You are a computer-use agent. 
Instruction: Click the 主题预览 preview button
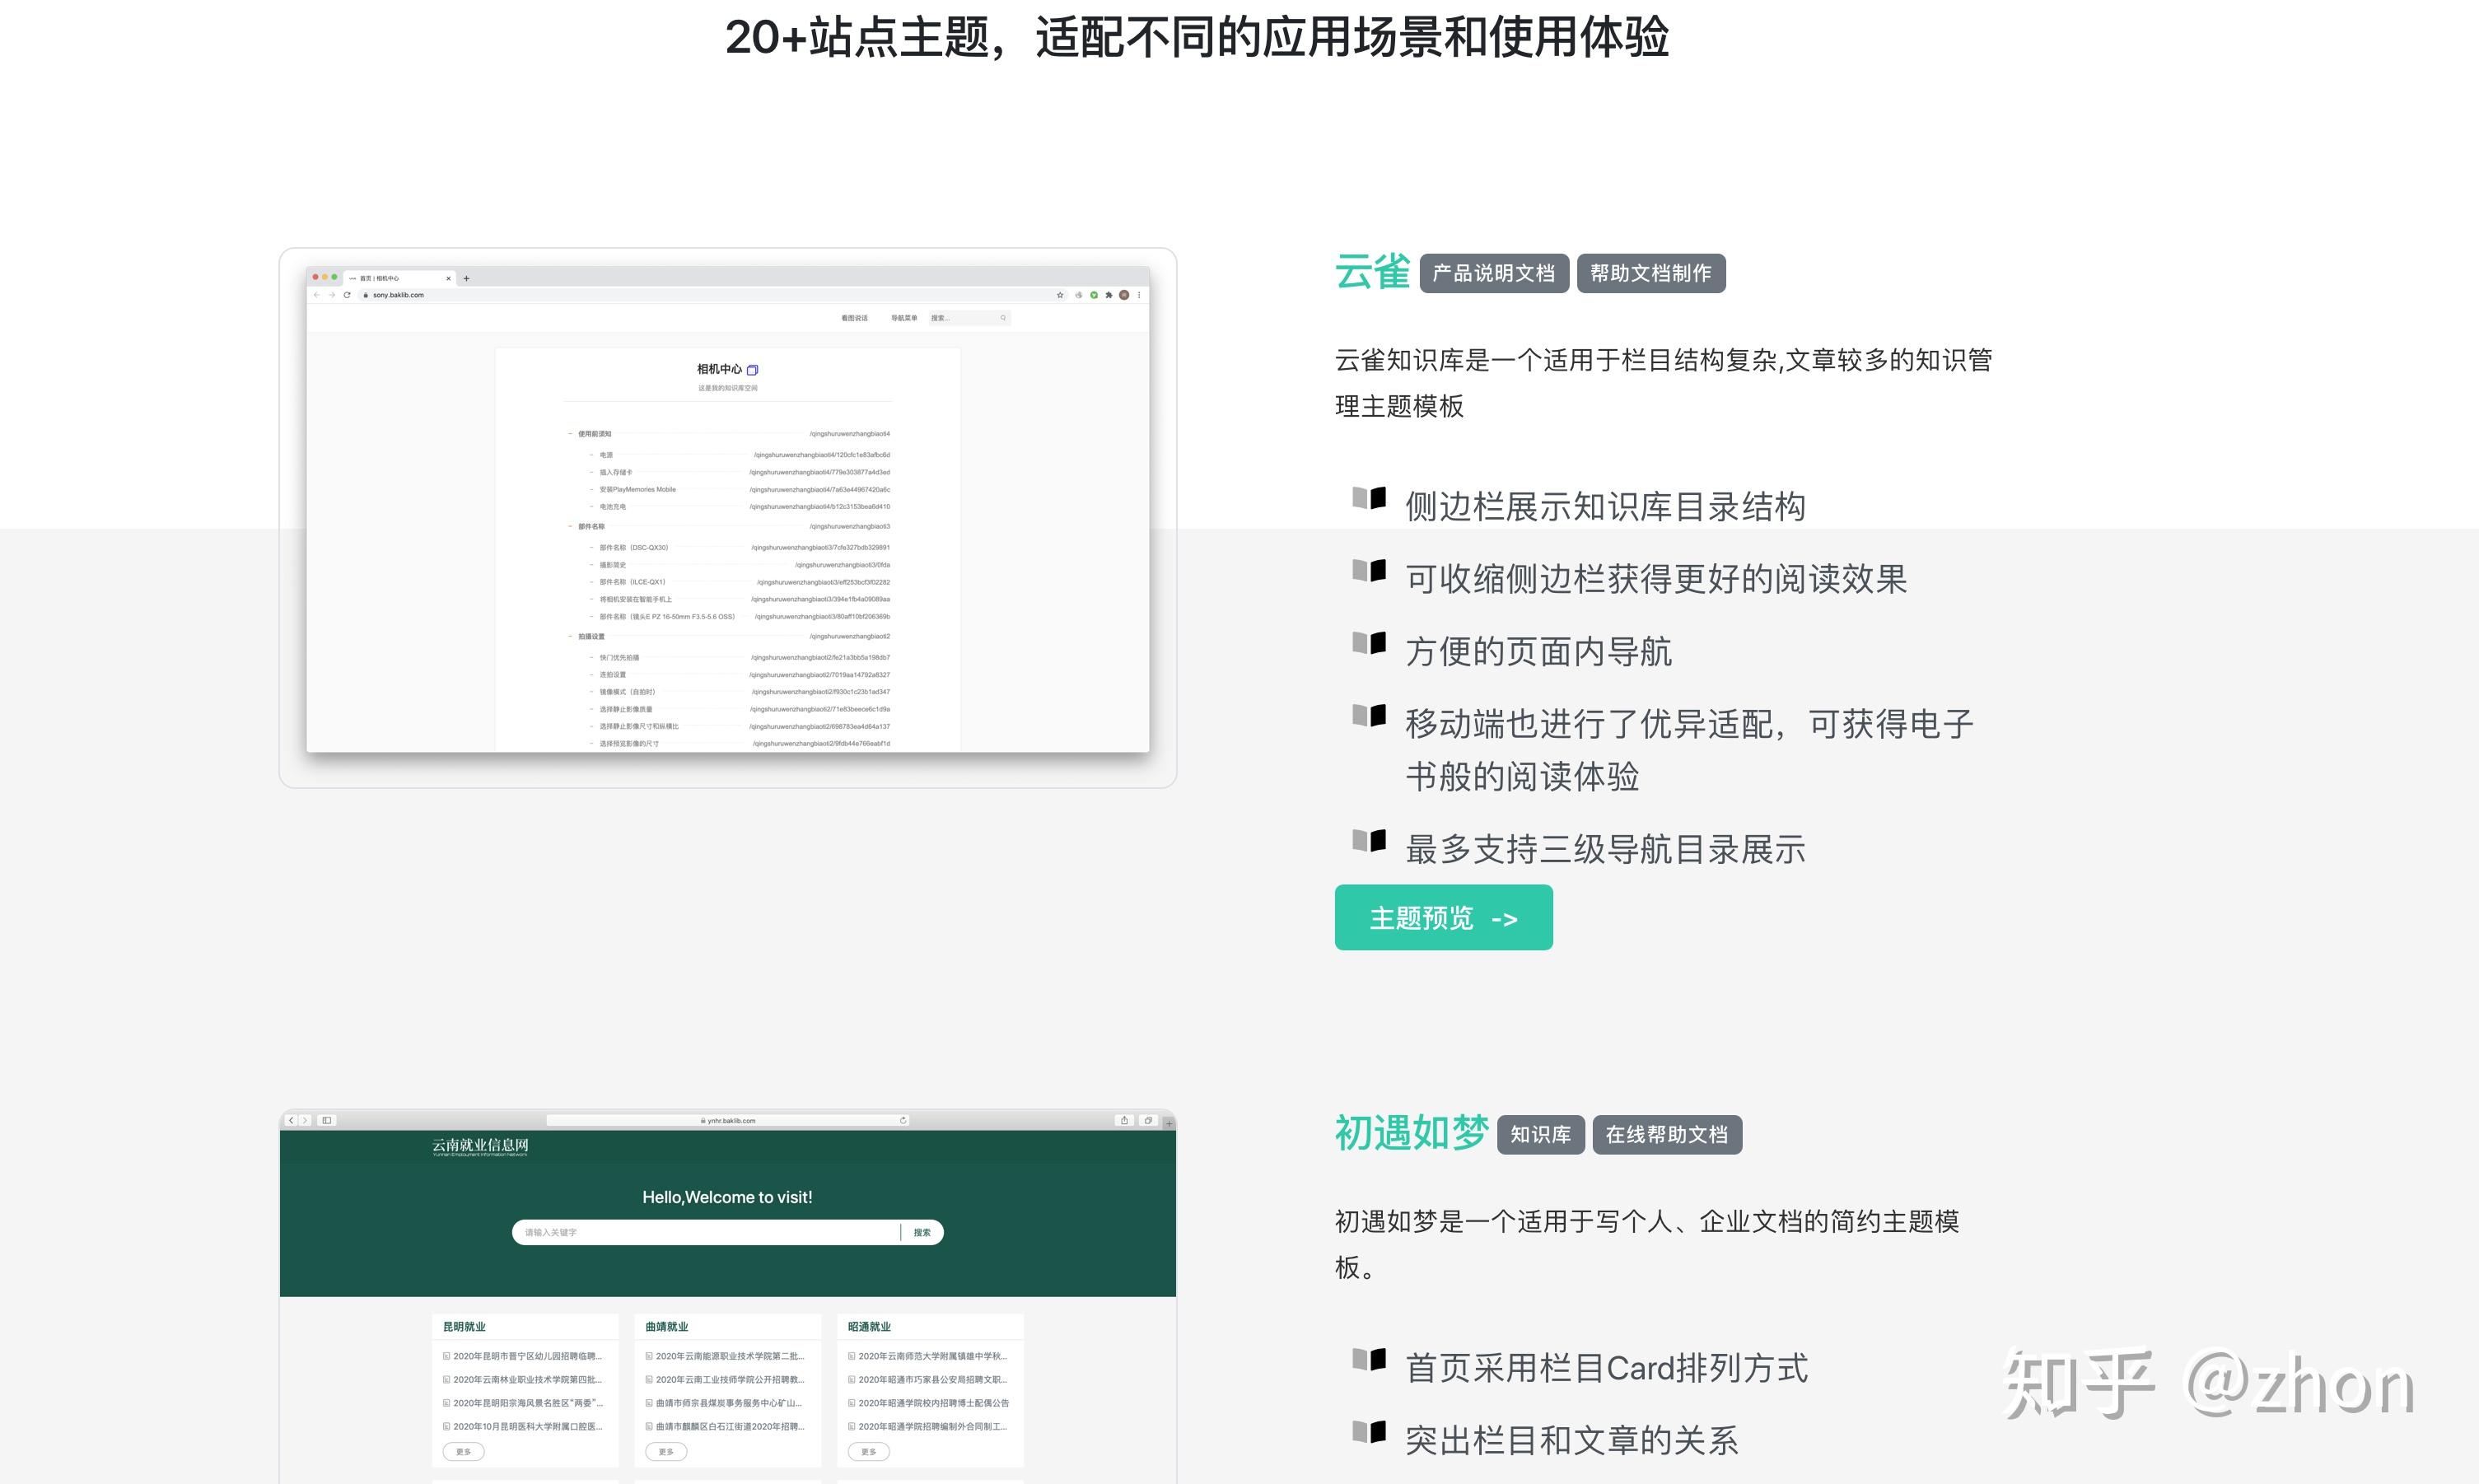(1443, 917)
